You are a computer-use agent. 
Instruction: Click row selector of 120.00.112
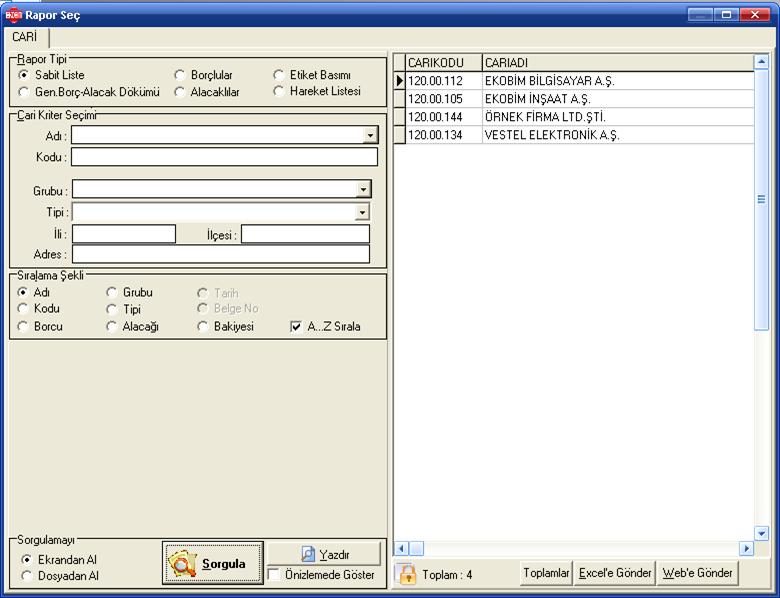click(399, 81)
